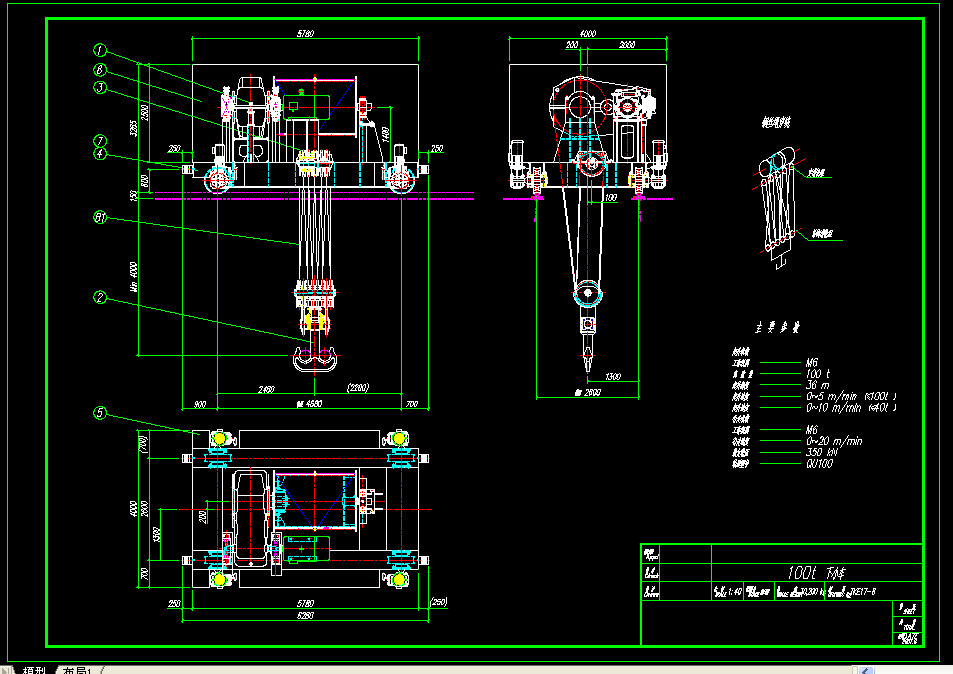Select balloon callout number 8

click(100, 70)
